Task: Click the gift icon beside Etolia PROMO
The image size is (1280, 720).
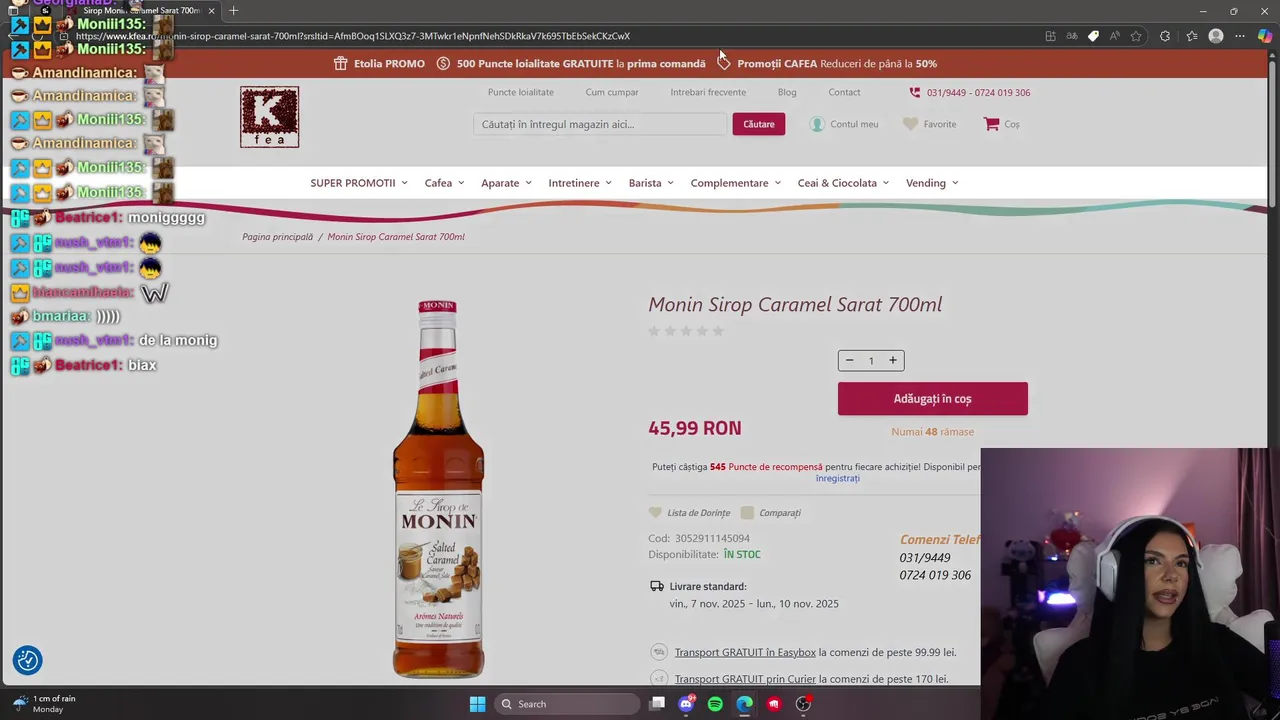Action: point(341,63)
